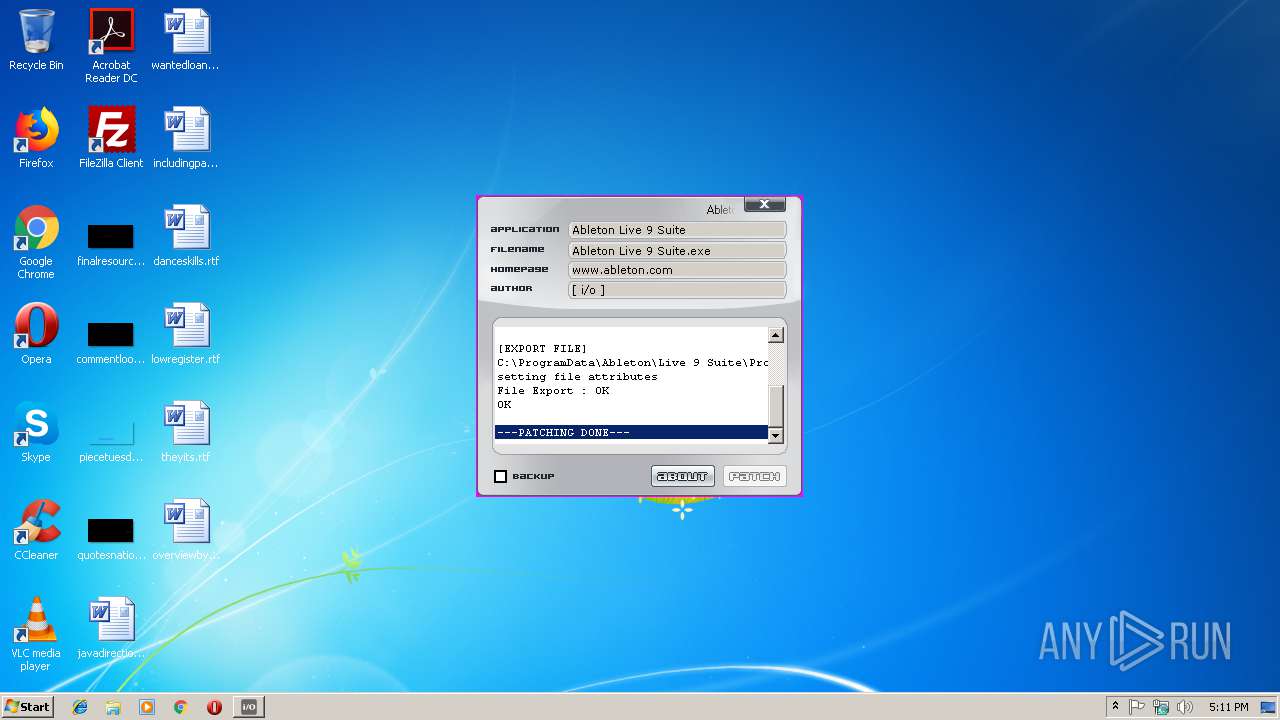1280x720 pixels.
Task: Launch Google Chrome desktop shortcut
Action: 36,242
